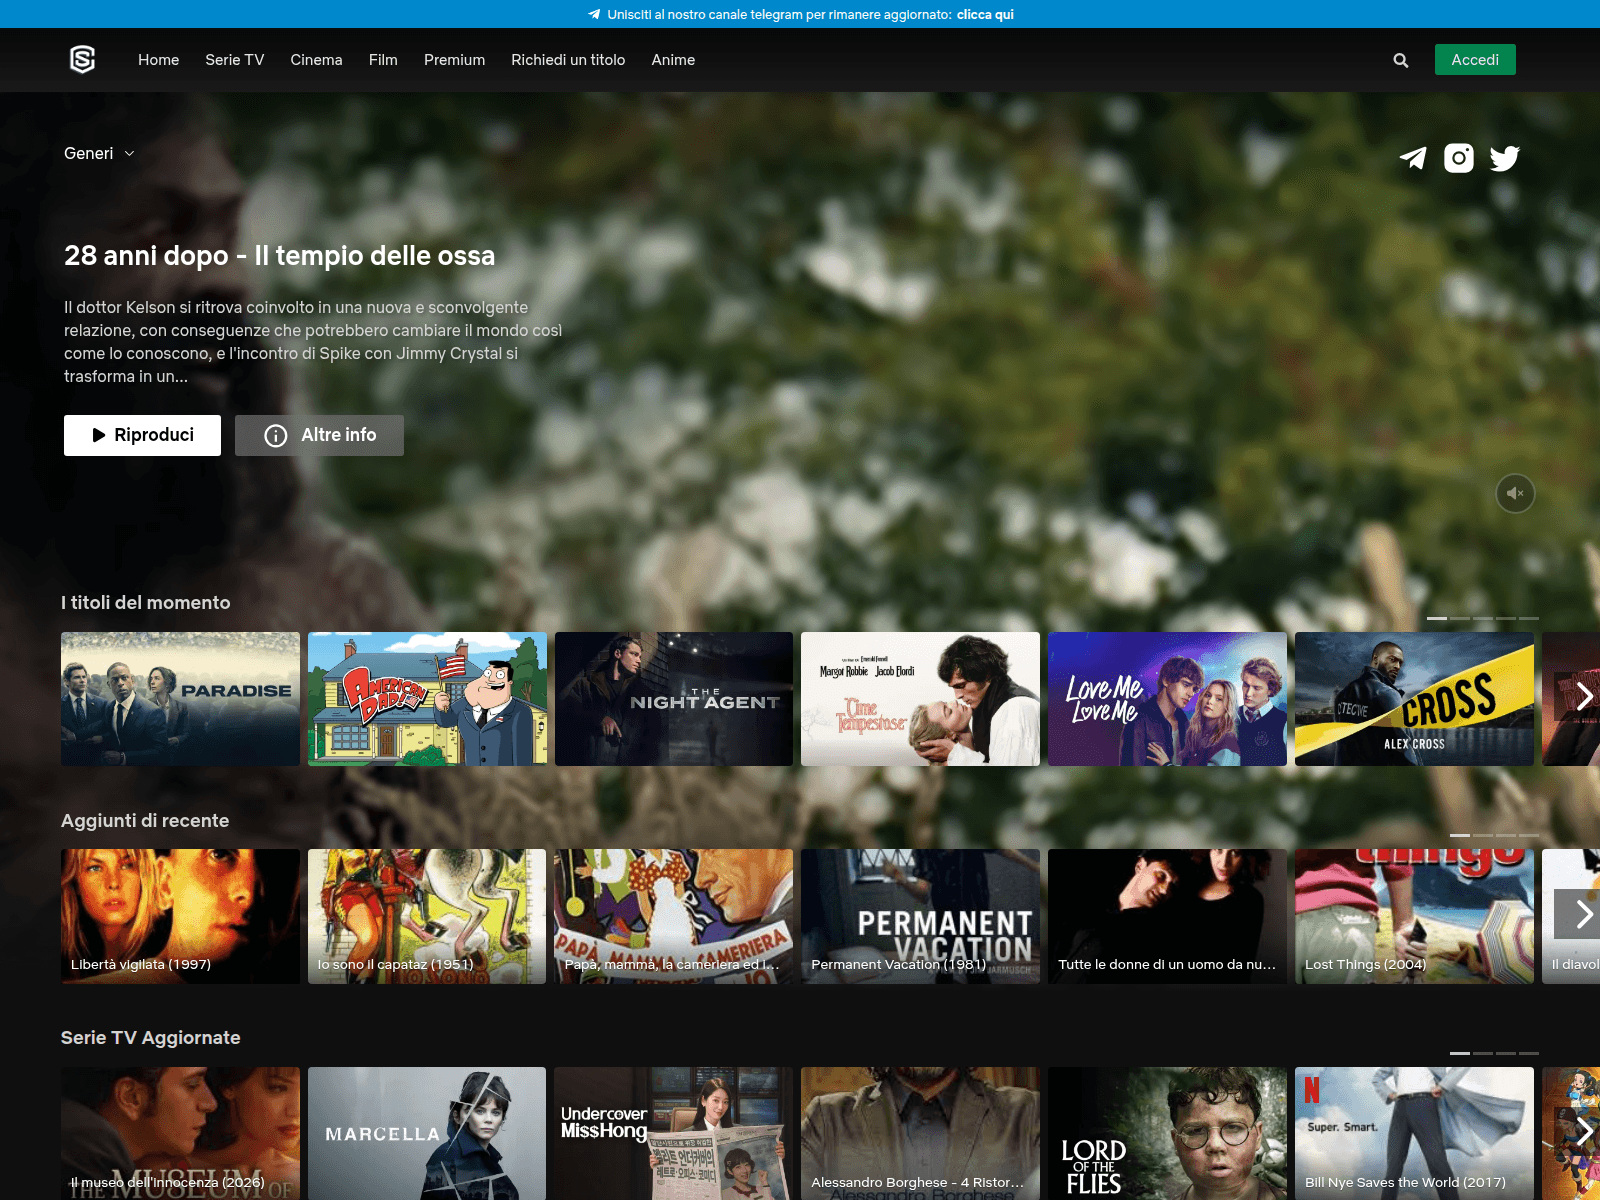Follow the 'clicca qui' Telegram link
1600x1200 pixels.
coord(985,14)
